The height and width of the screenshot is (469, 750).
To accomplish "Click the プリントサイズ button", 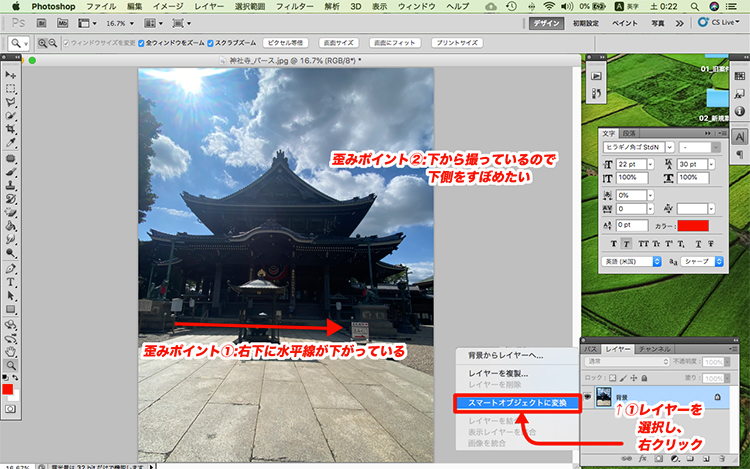I will tap(457, 43).
